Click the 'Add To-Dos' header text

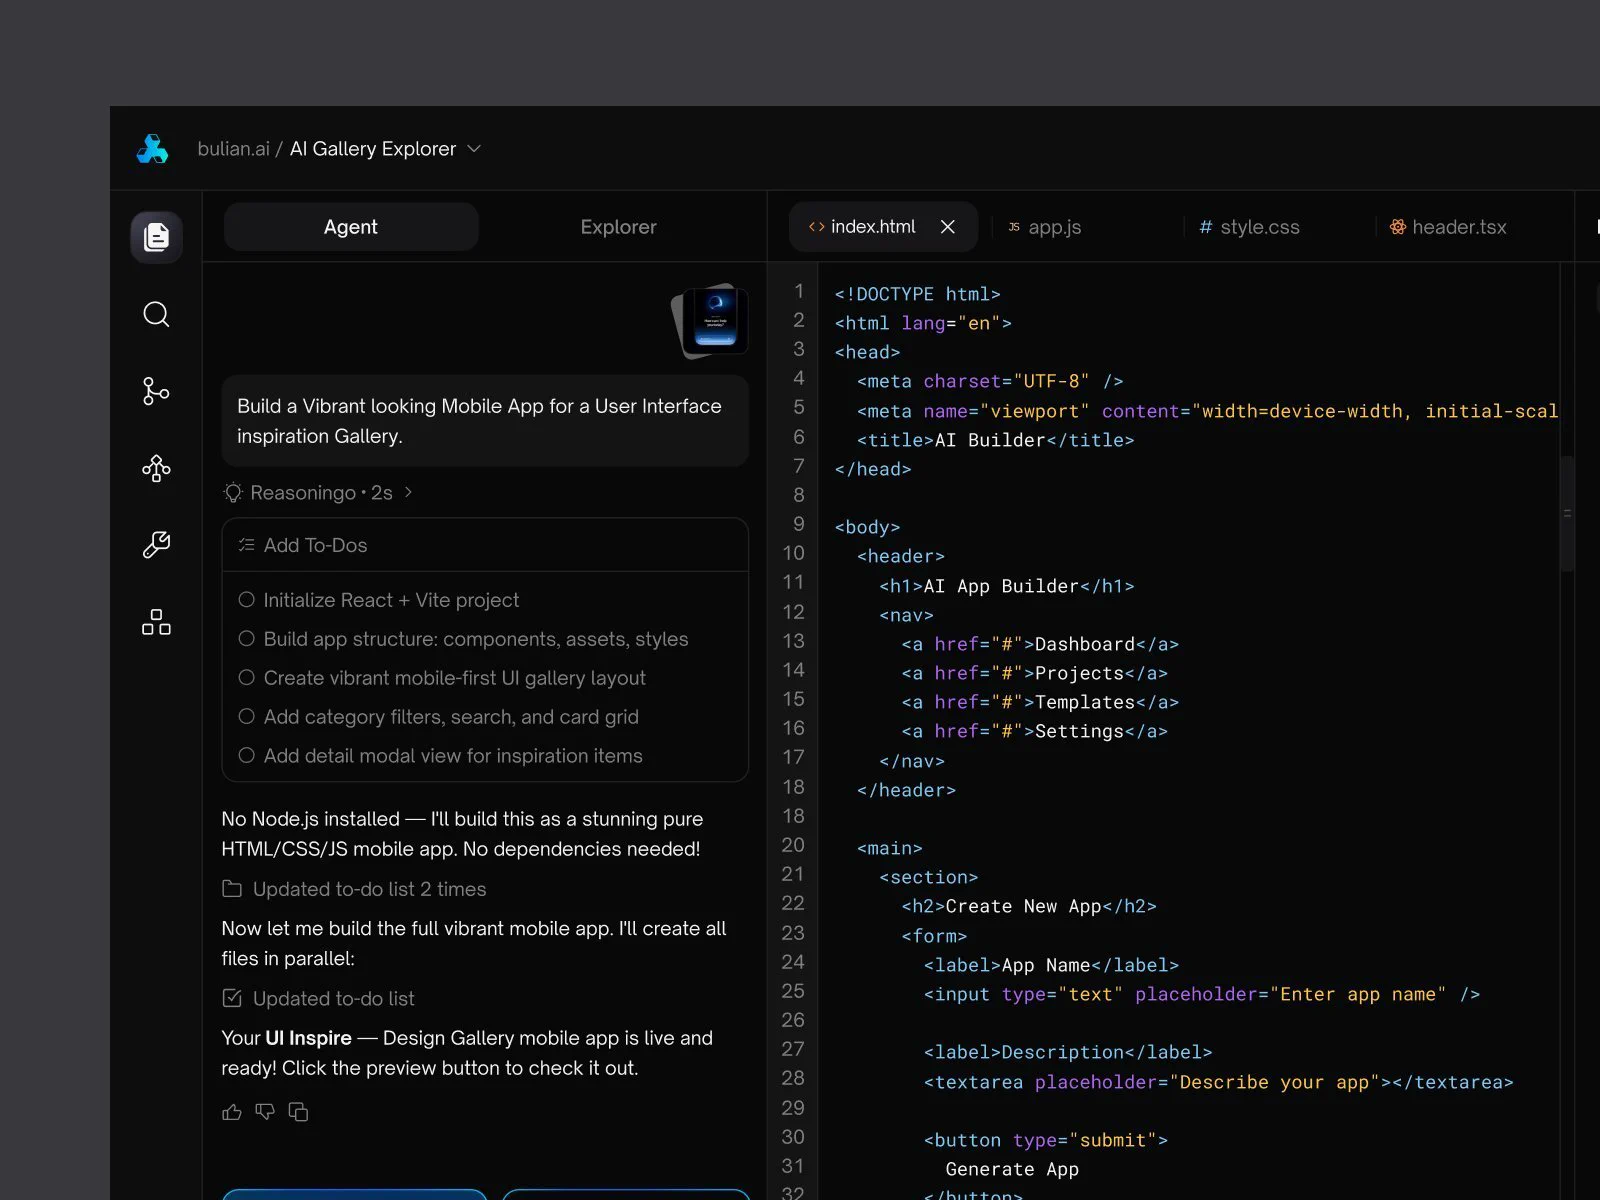[x=315, y=545]
